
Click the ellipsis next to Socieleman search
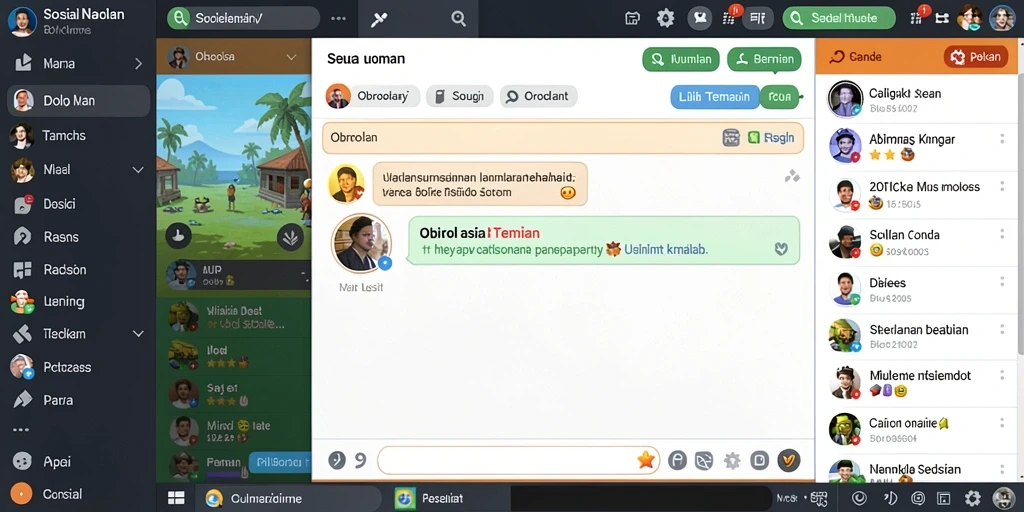(x=338, y=18)
